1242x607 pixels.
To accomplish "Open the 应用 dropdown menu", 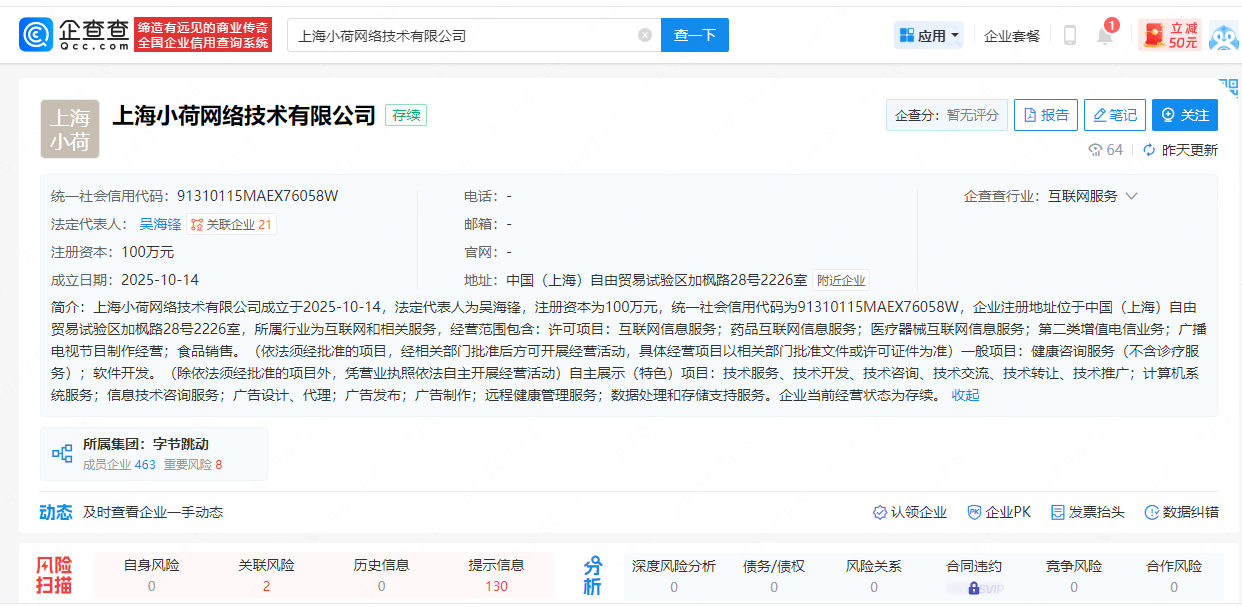I will [929, 35].
